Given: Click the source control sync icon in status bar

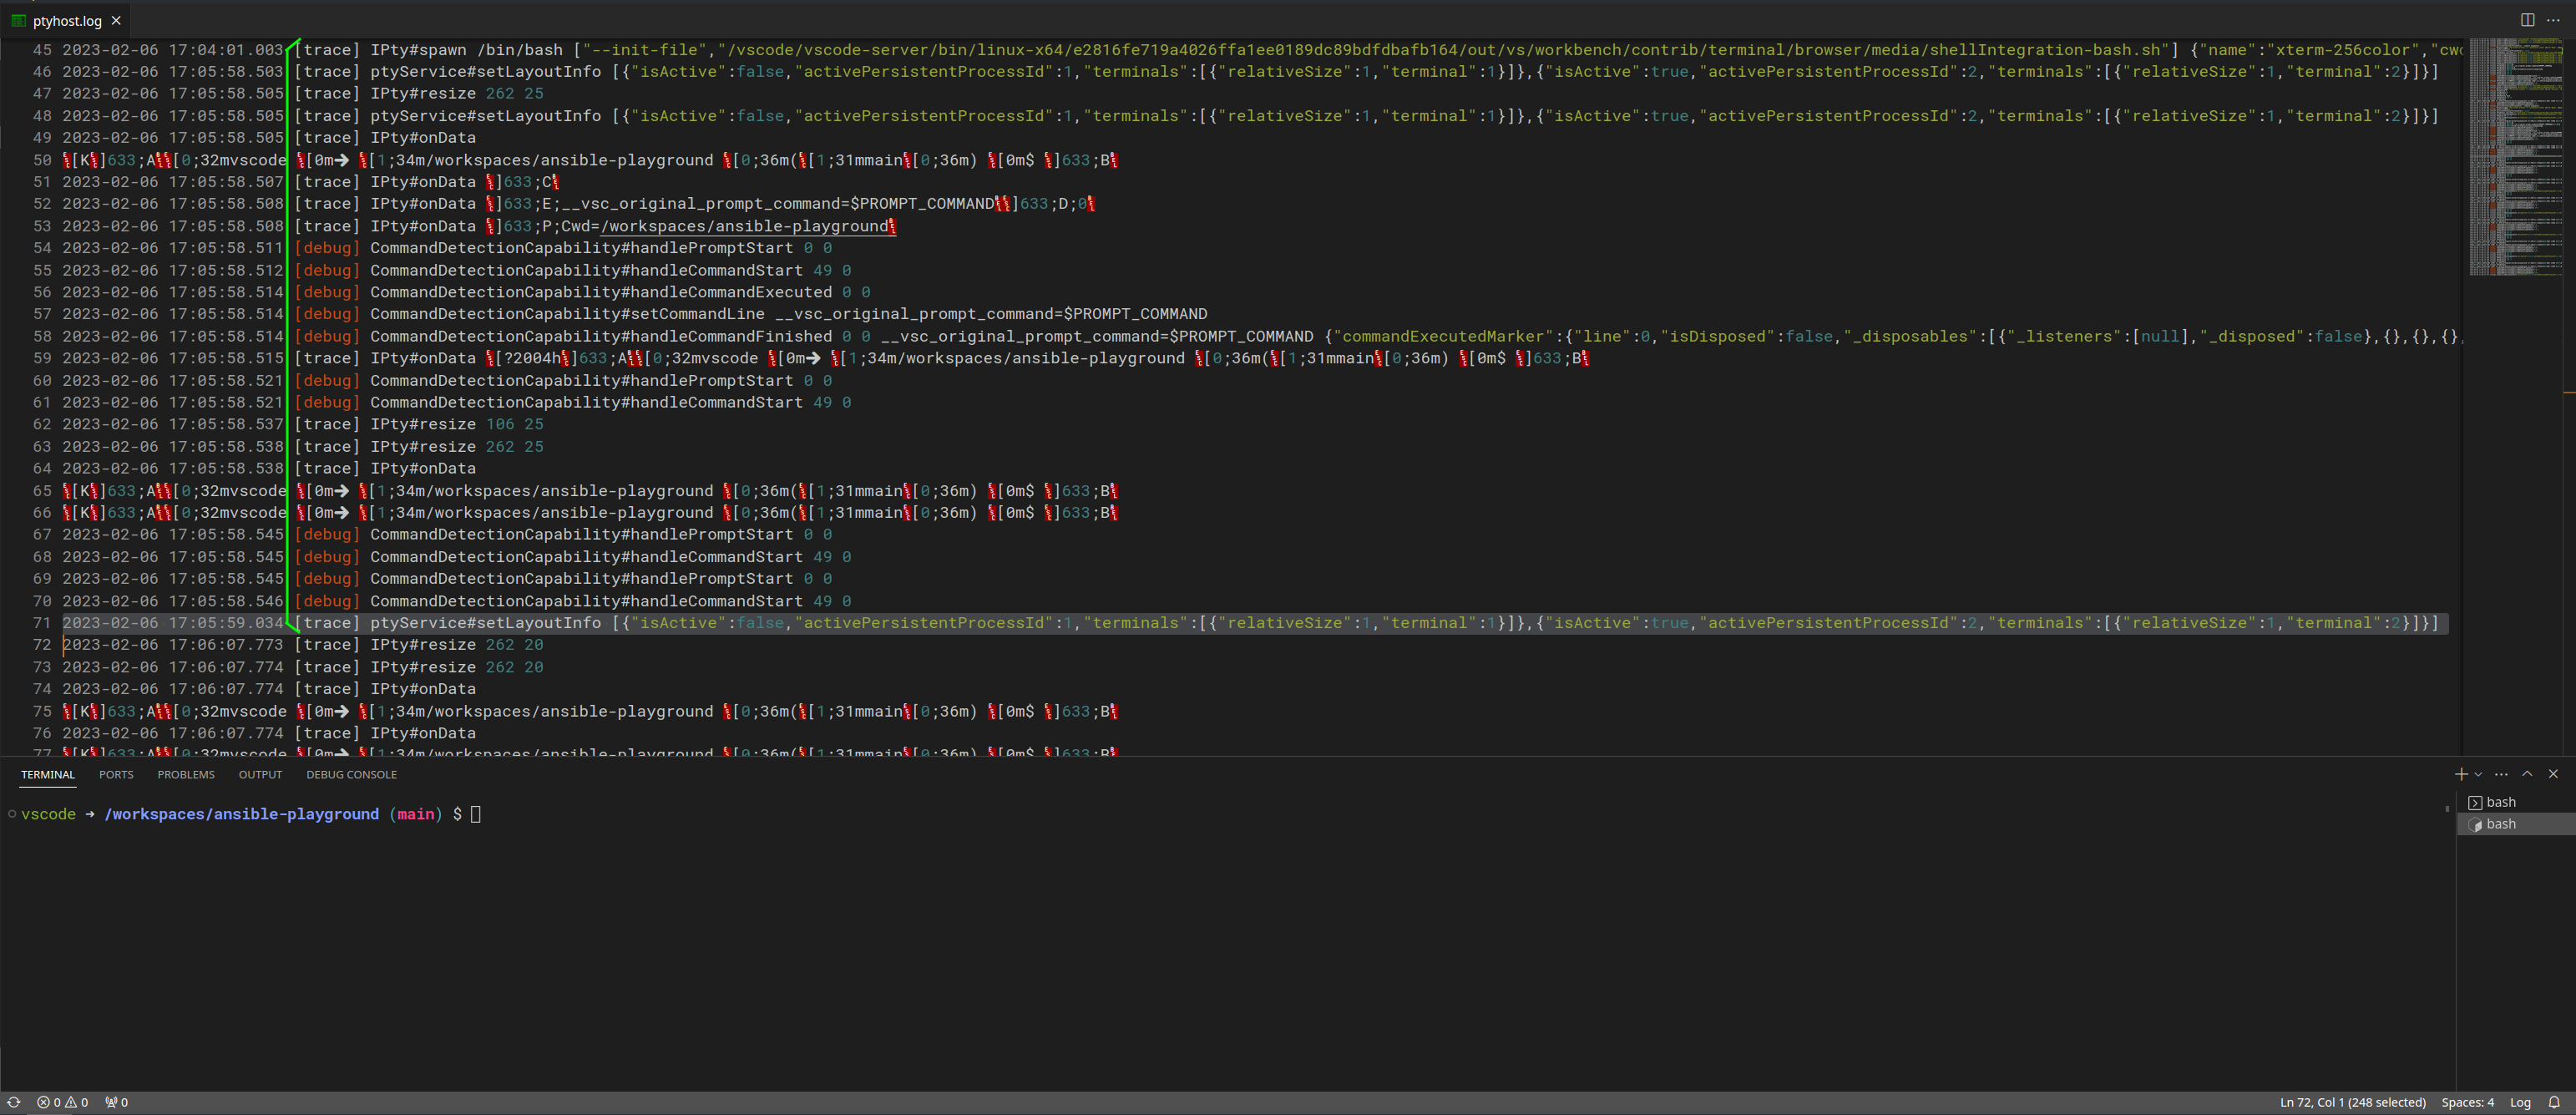Looking at the screenshot, I should click(14, 1102).
